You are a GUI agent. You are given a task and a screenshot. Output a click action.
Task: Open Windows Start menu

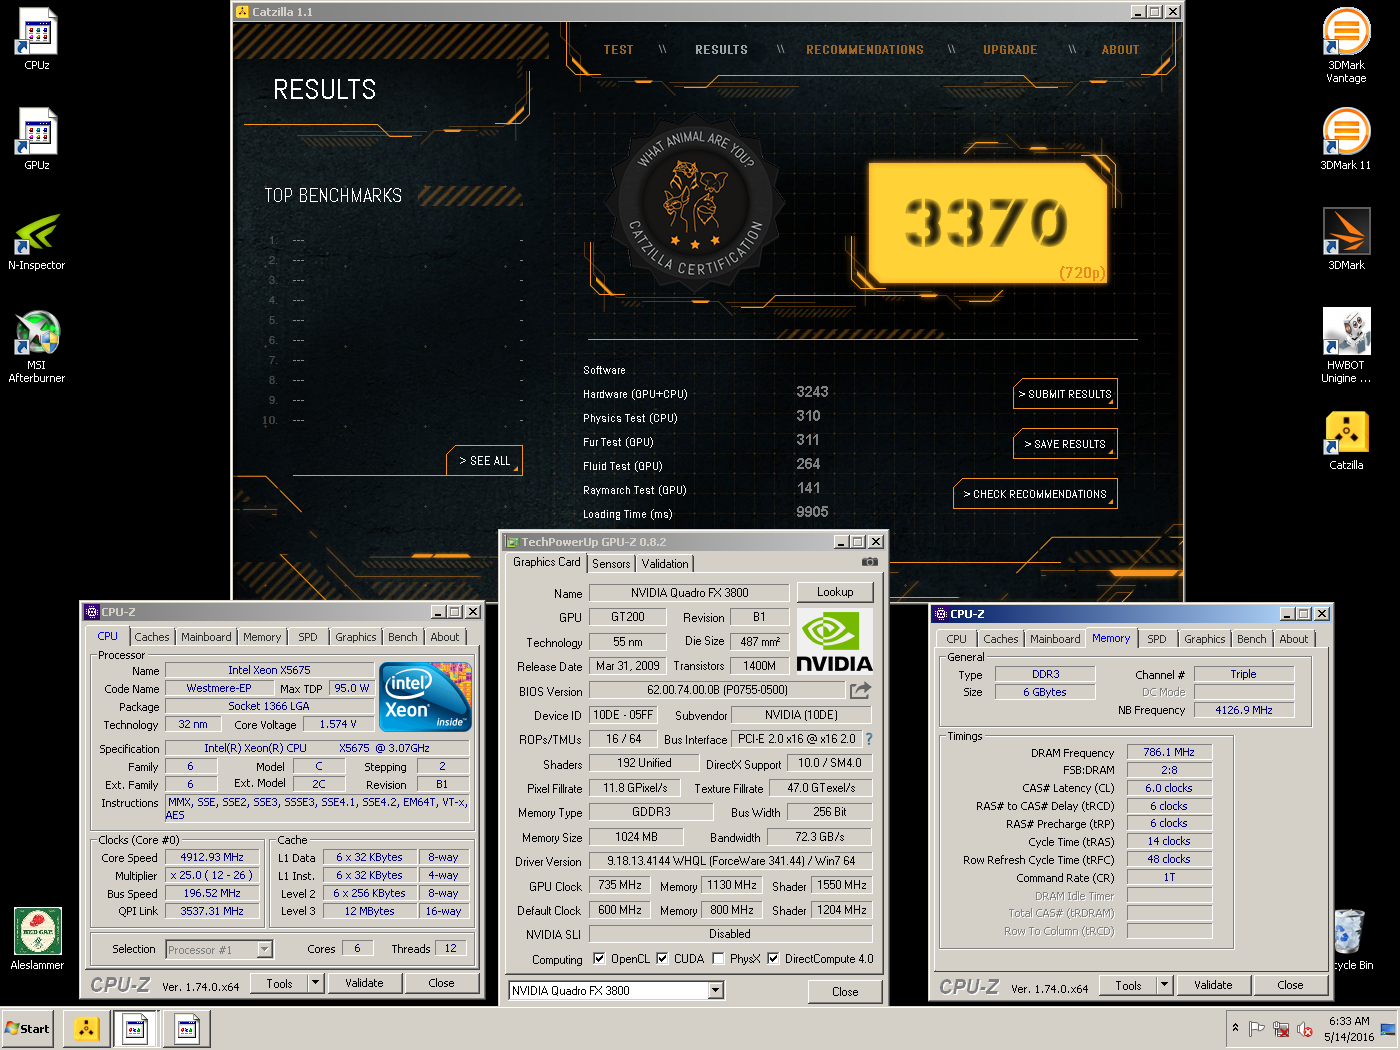point(28,1028)
